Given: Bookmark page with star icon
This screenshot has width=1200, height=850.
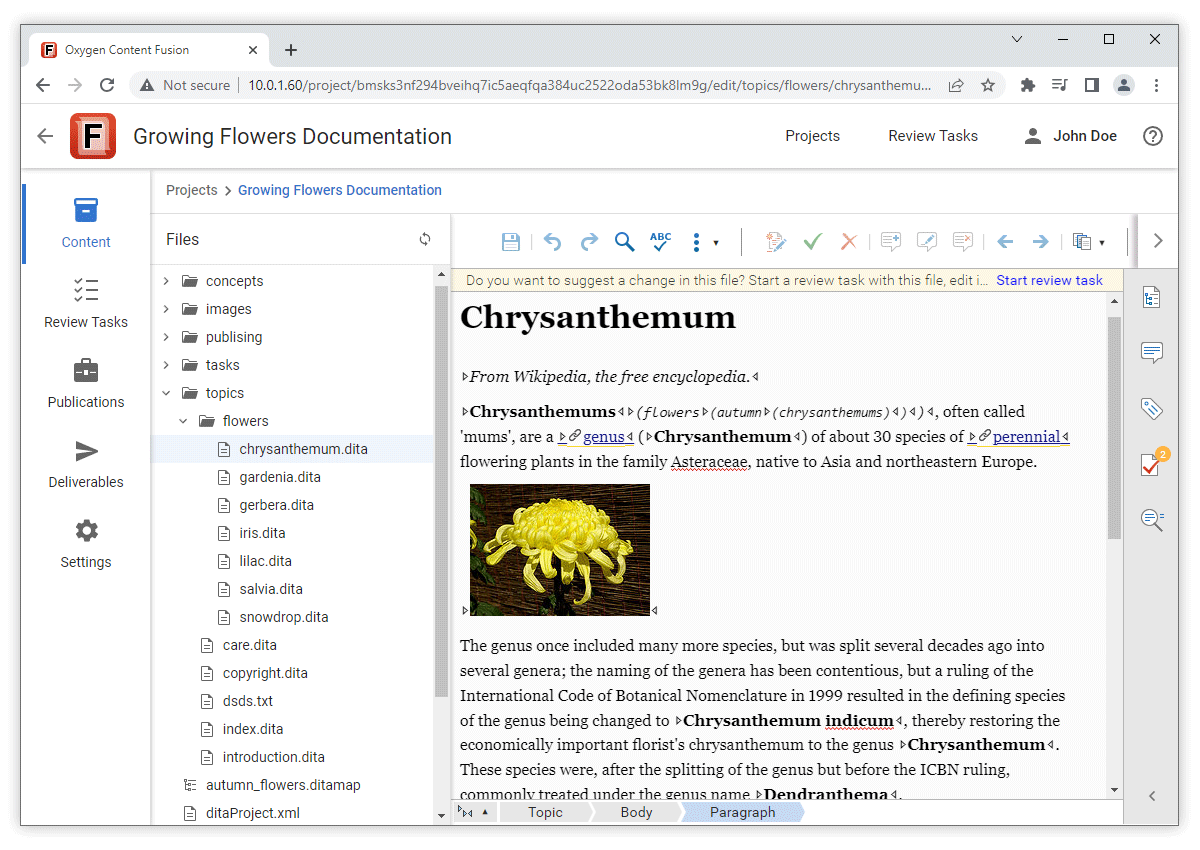Looking at the screenshot, I should (988, 85).
